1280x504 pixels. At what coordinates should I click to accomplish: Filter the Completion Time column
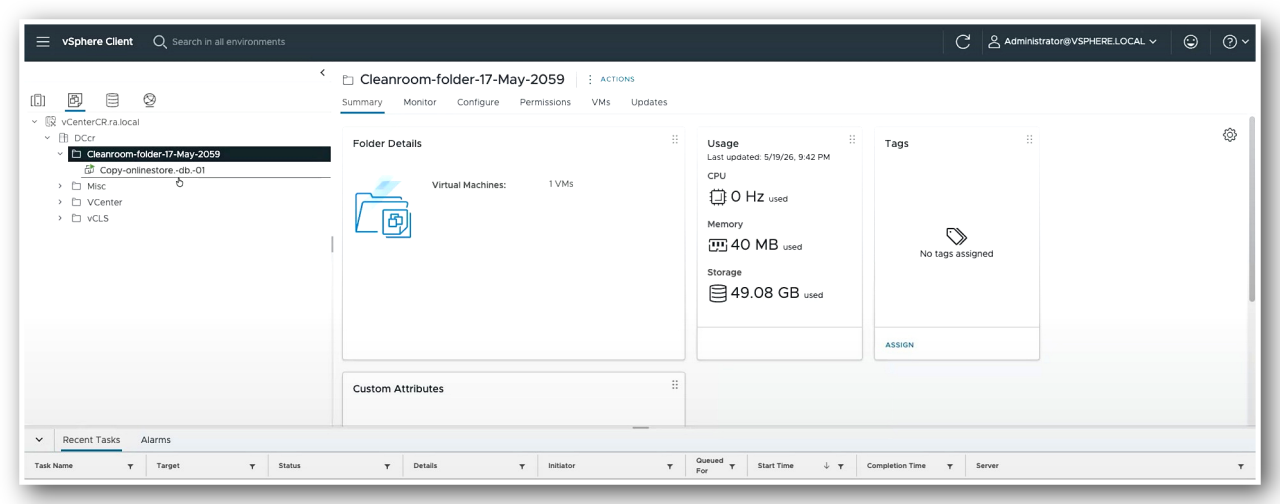pos(949,467)
